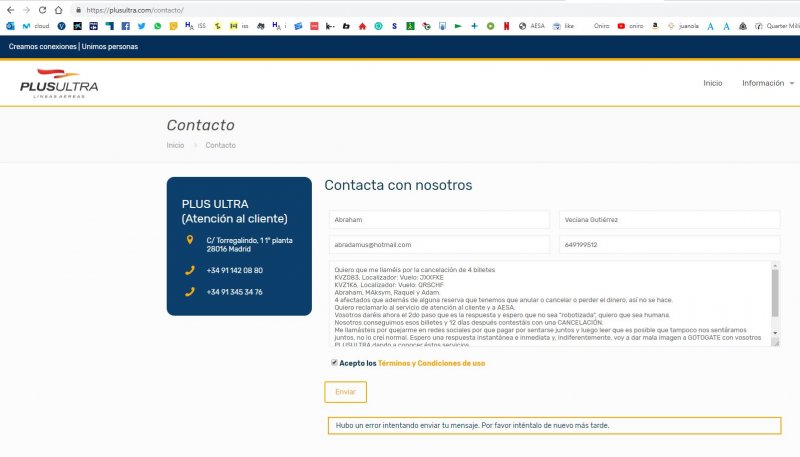Screen dimensions: 800x457
Task: Click phone icon next to +34 91 345 34 76
Action: click(x=190, y=292)
